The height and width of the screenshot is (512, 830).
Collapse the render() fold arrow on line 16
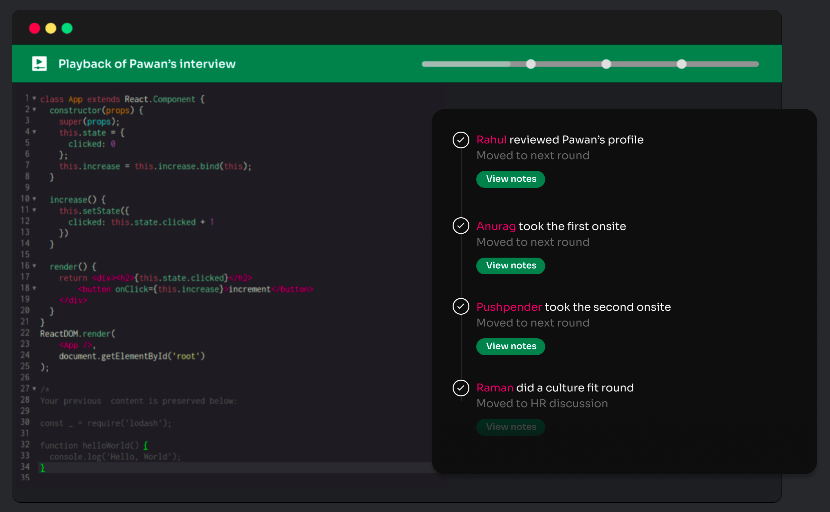point(34,266)
